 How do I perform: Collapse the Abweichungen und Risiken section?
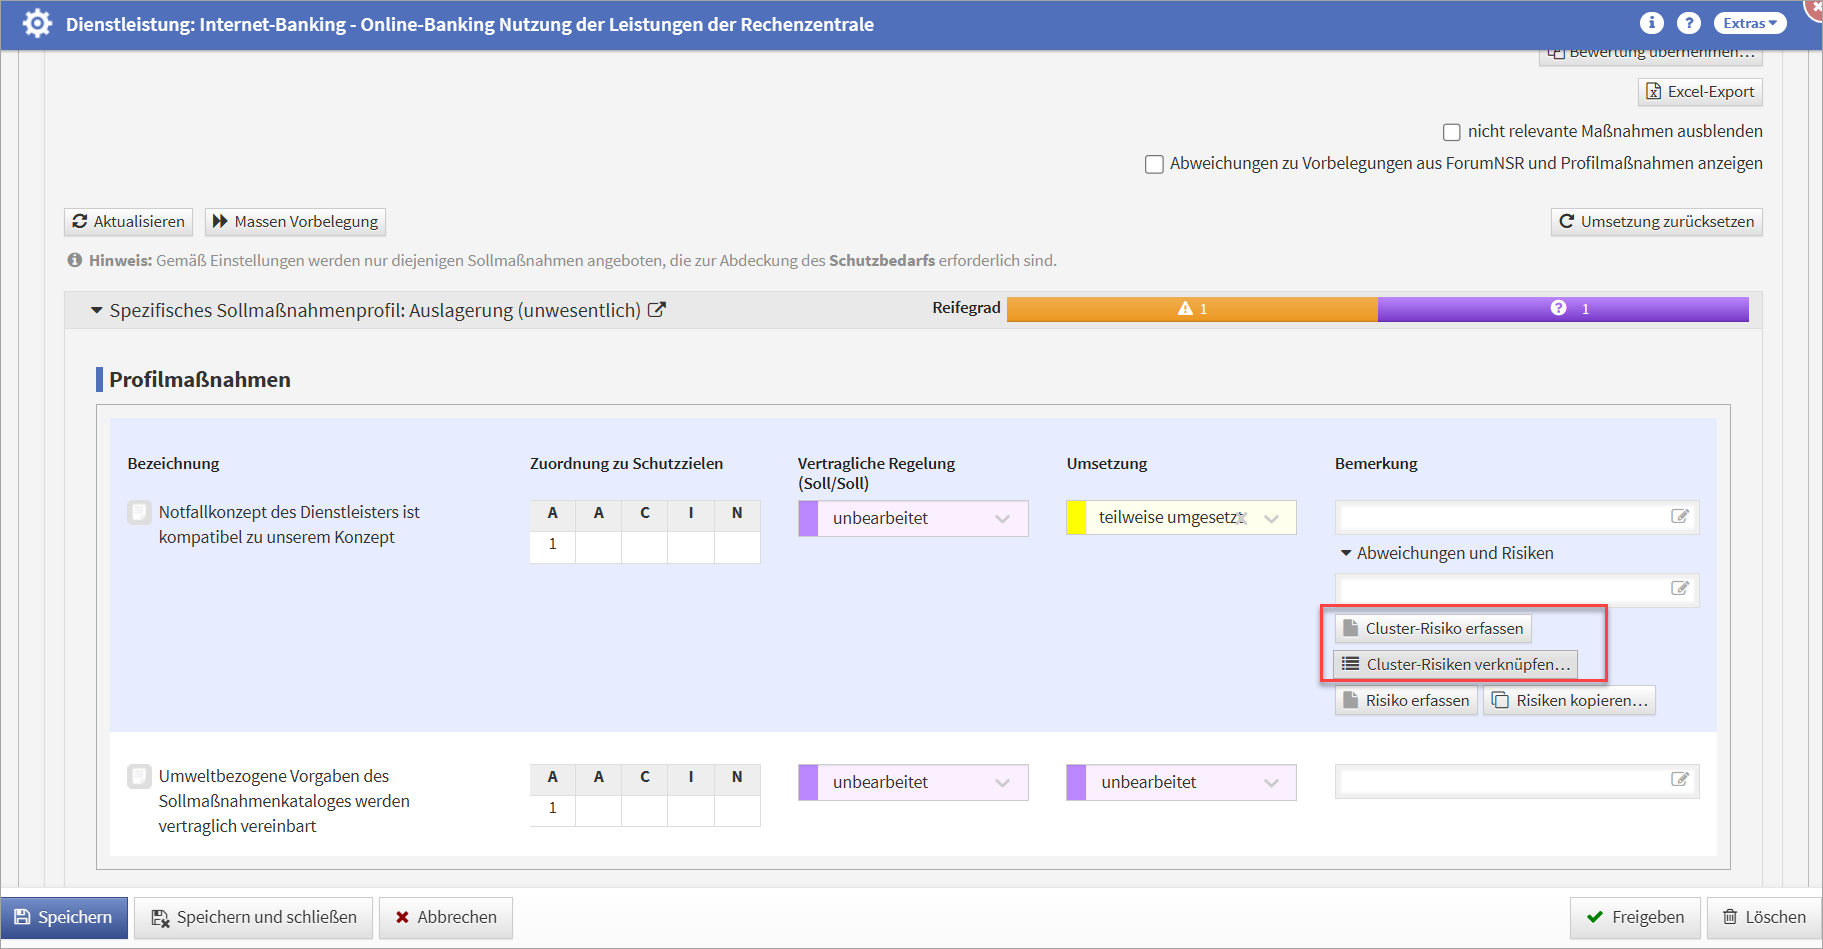pos(1346,553)
